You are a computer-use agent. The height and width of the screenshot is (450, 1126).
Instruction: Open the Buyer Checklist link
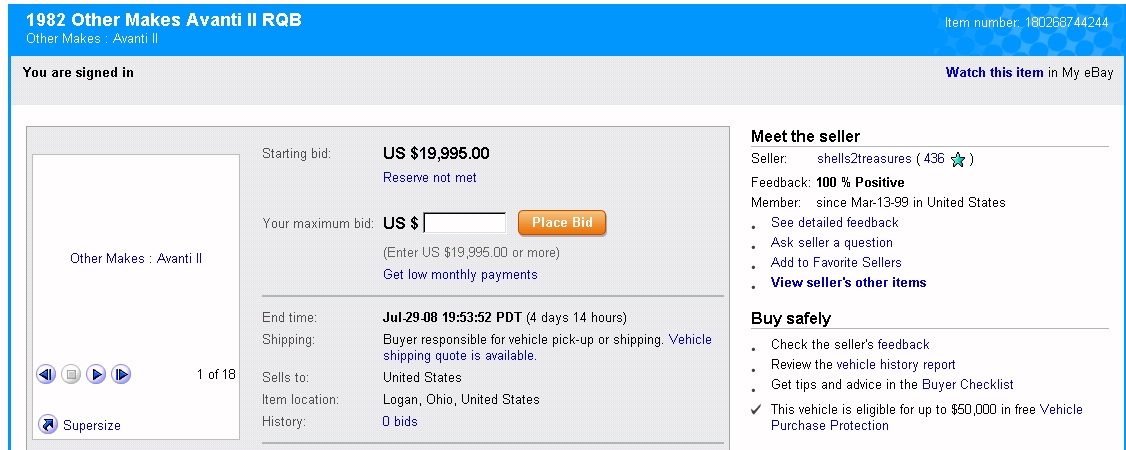pos(967,385)
